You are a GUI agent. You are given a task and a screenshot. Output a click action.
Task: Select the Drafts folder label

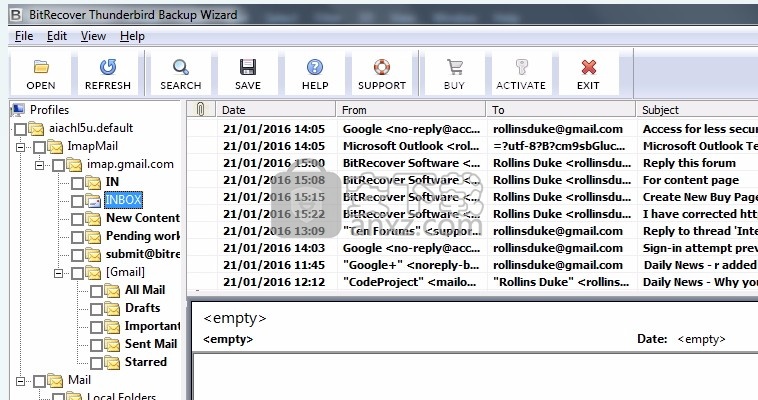coord(143,308)
